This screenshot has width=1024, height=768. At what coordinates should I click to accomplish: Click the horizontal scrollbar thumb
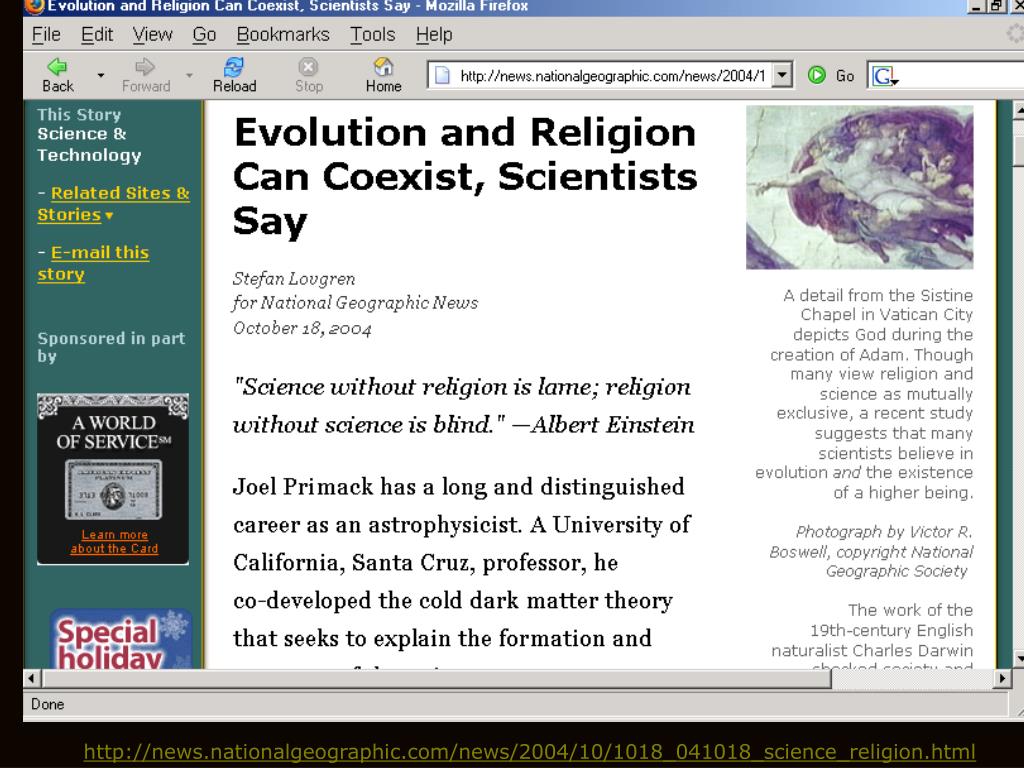point(436,679)
